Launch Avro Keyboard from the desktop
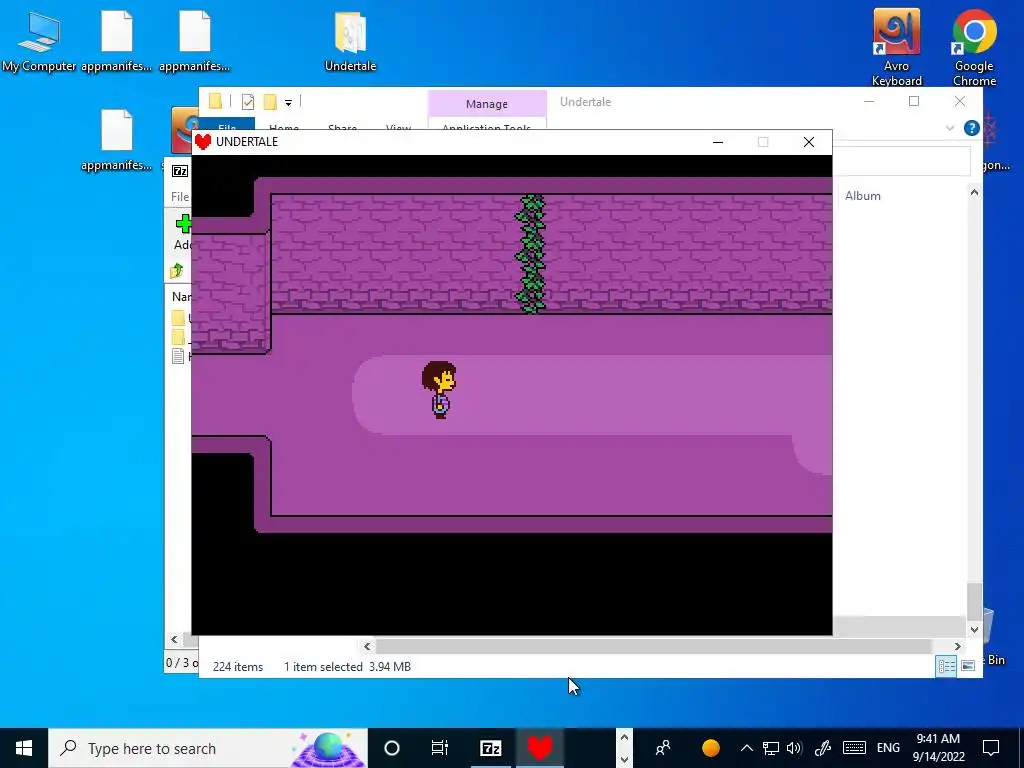Image resolution: width=1024 pixels, height=768 pixels. [897, 46]
